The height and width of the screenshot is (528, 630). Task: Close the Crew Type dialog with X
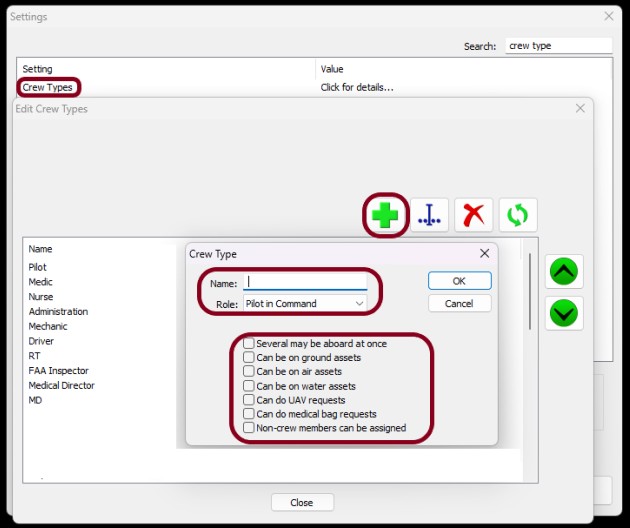tap(485, 253)
